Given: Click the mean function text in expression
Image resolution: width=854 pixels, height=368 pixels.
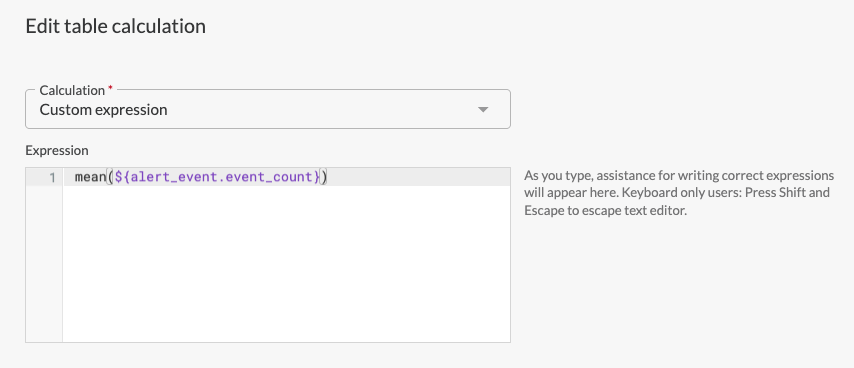Looking at the screenshot, I should pos(90,177).
